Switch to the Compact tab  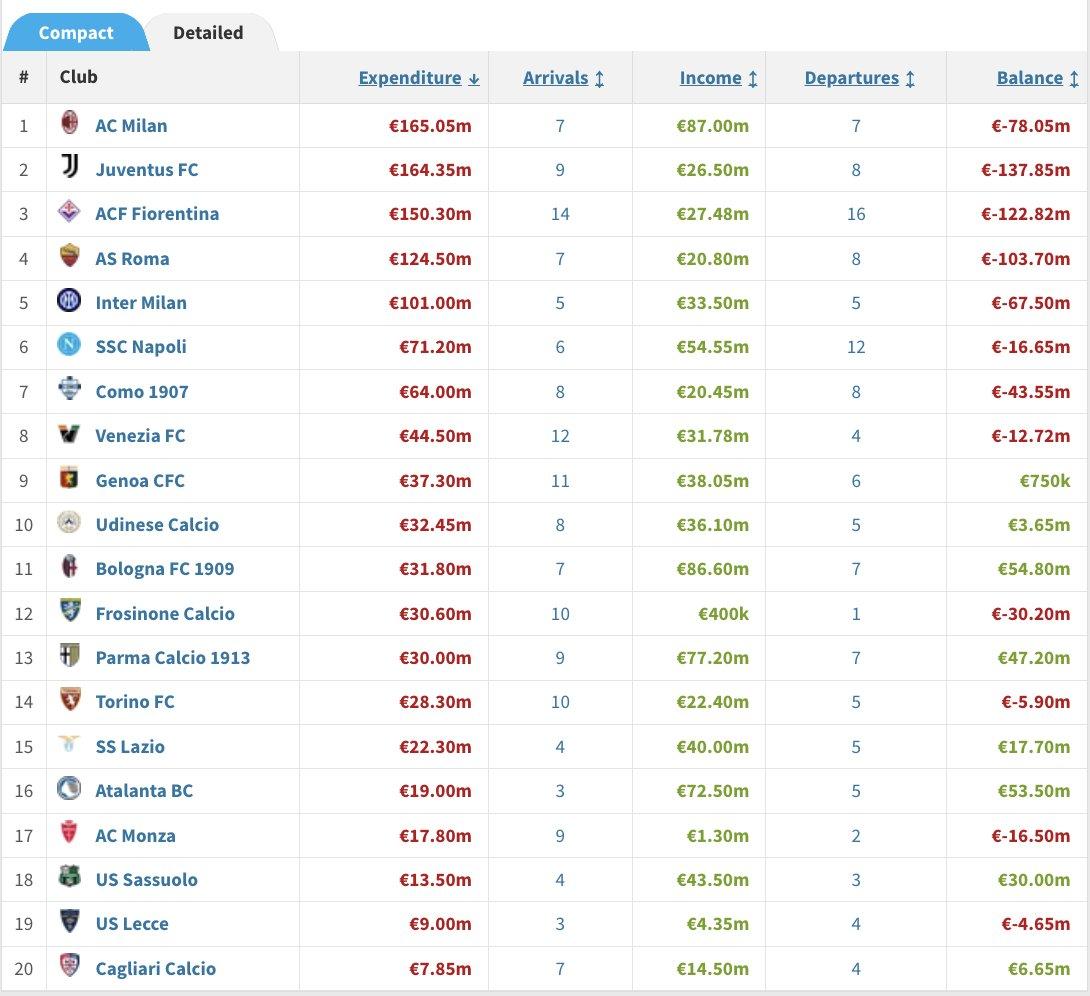click(76, 33)
